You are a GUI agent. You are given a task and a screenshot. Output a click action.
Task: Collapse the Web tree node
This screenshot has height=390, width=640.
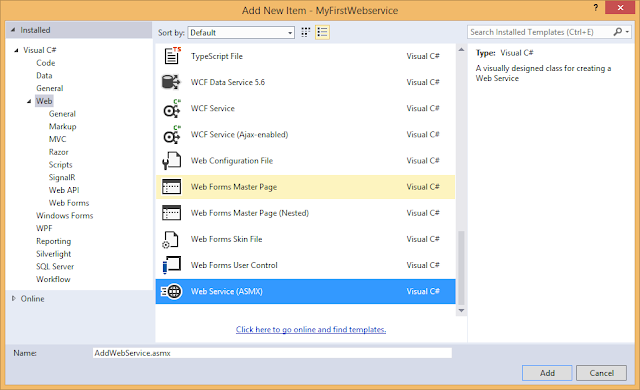click(x=29, y=101)
